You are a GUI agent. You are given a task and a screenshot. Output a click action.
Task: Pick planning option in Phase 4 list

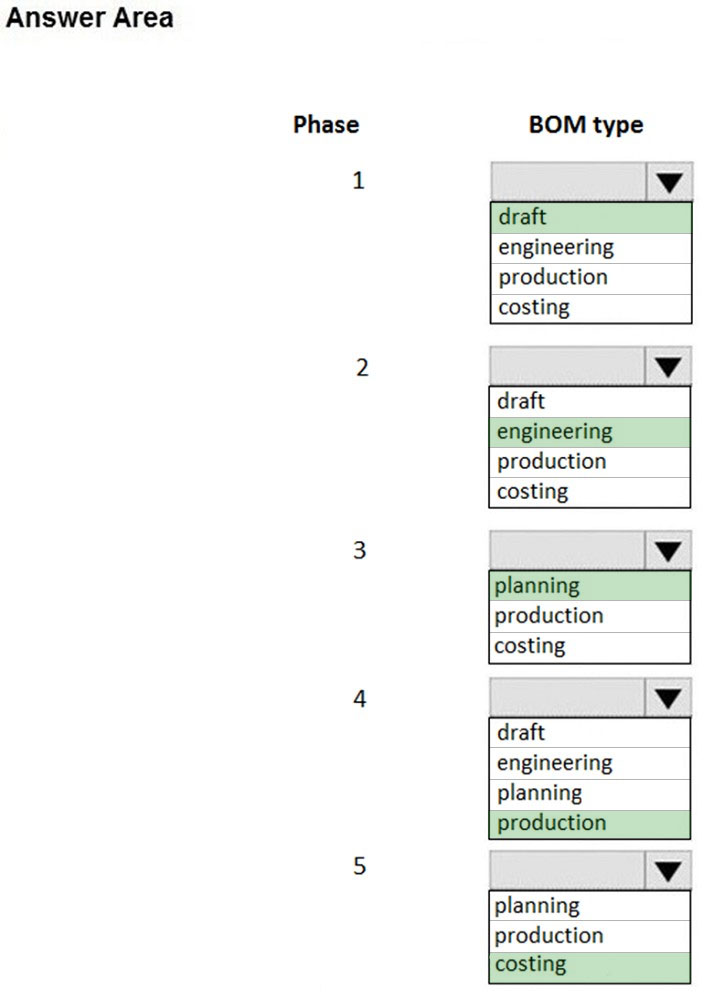589,794
